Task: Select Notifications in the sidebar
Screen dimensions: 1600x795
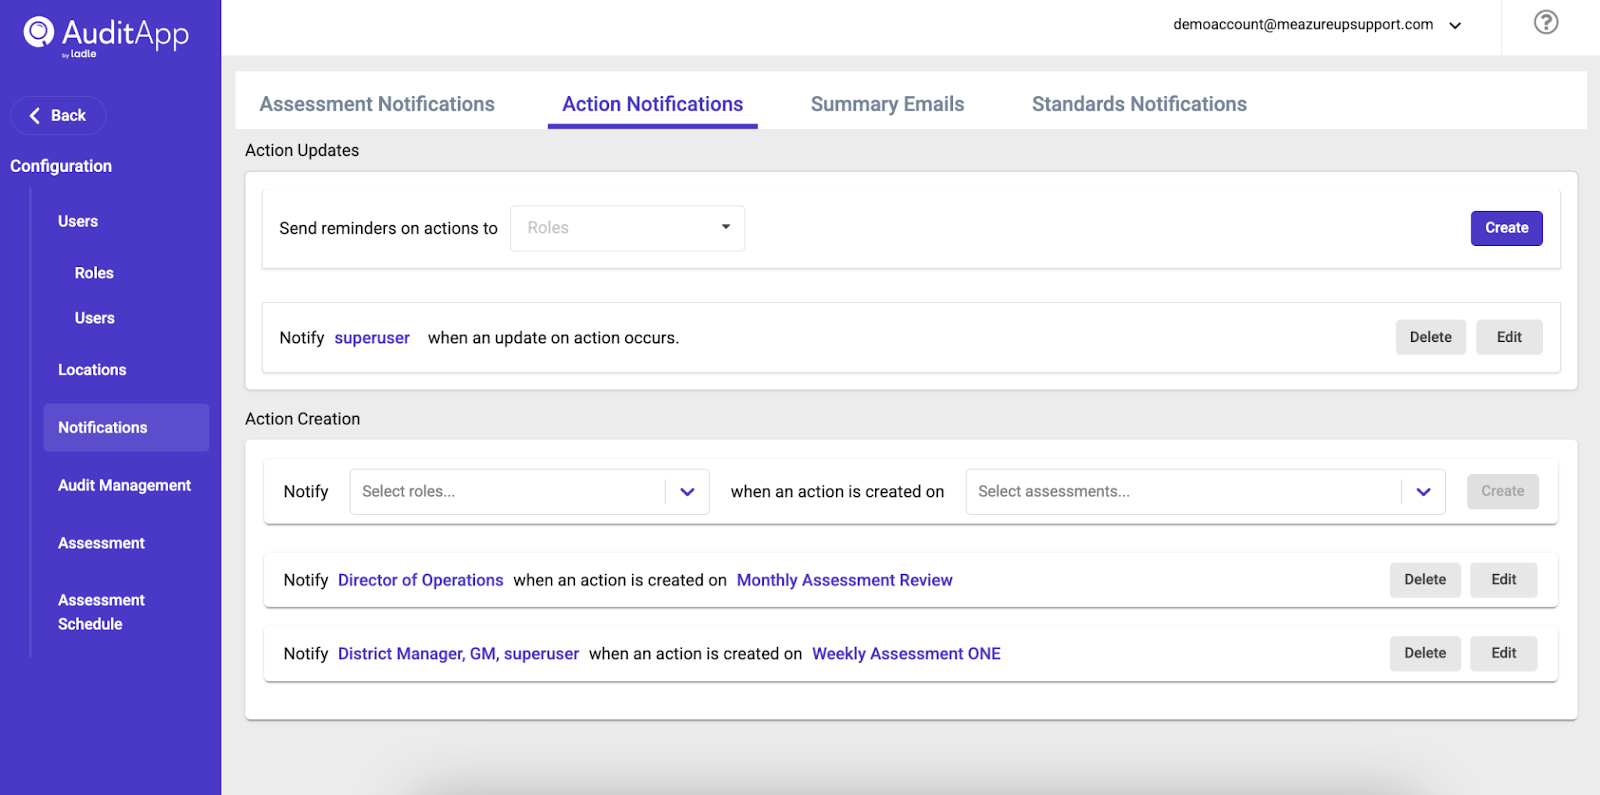Action: pos(126,428)
